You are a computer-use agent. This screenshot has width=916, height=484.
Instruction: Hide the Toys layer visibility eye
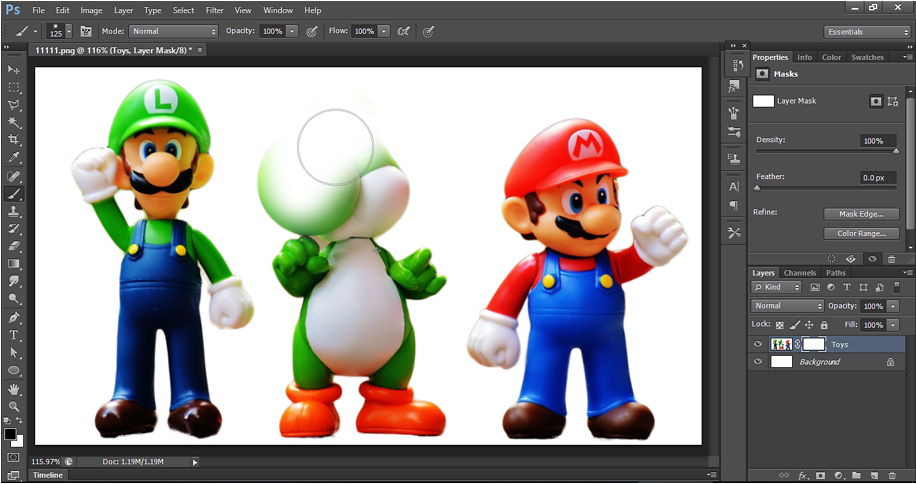tap(758, 344)
